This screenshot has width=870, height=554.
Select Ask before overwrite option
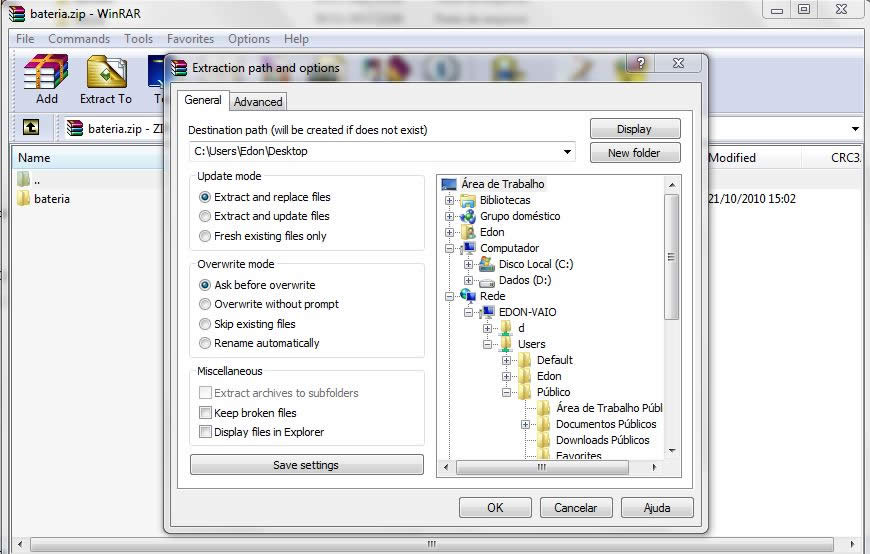tap(205, 285)
